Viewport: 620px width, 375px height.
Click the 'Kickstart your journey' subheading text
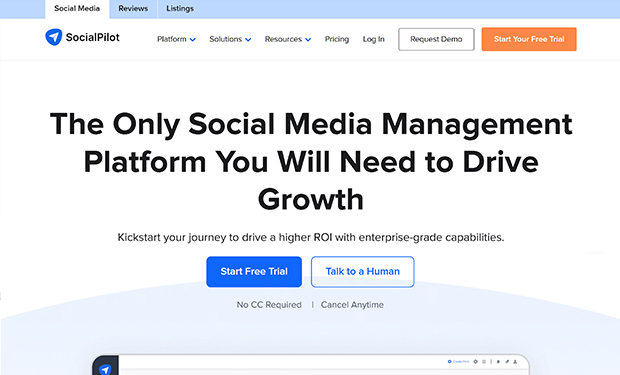click(311, 237)
